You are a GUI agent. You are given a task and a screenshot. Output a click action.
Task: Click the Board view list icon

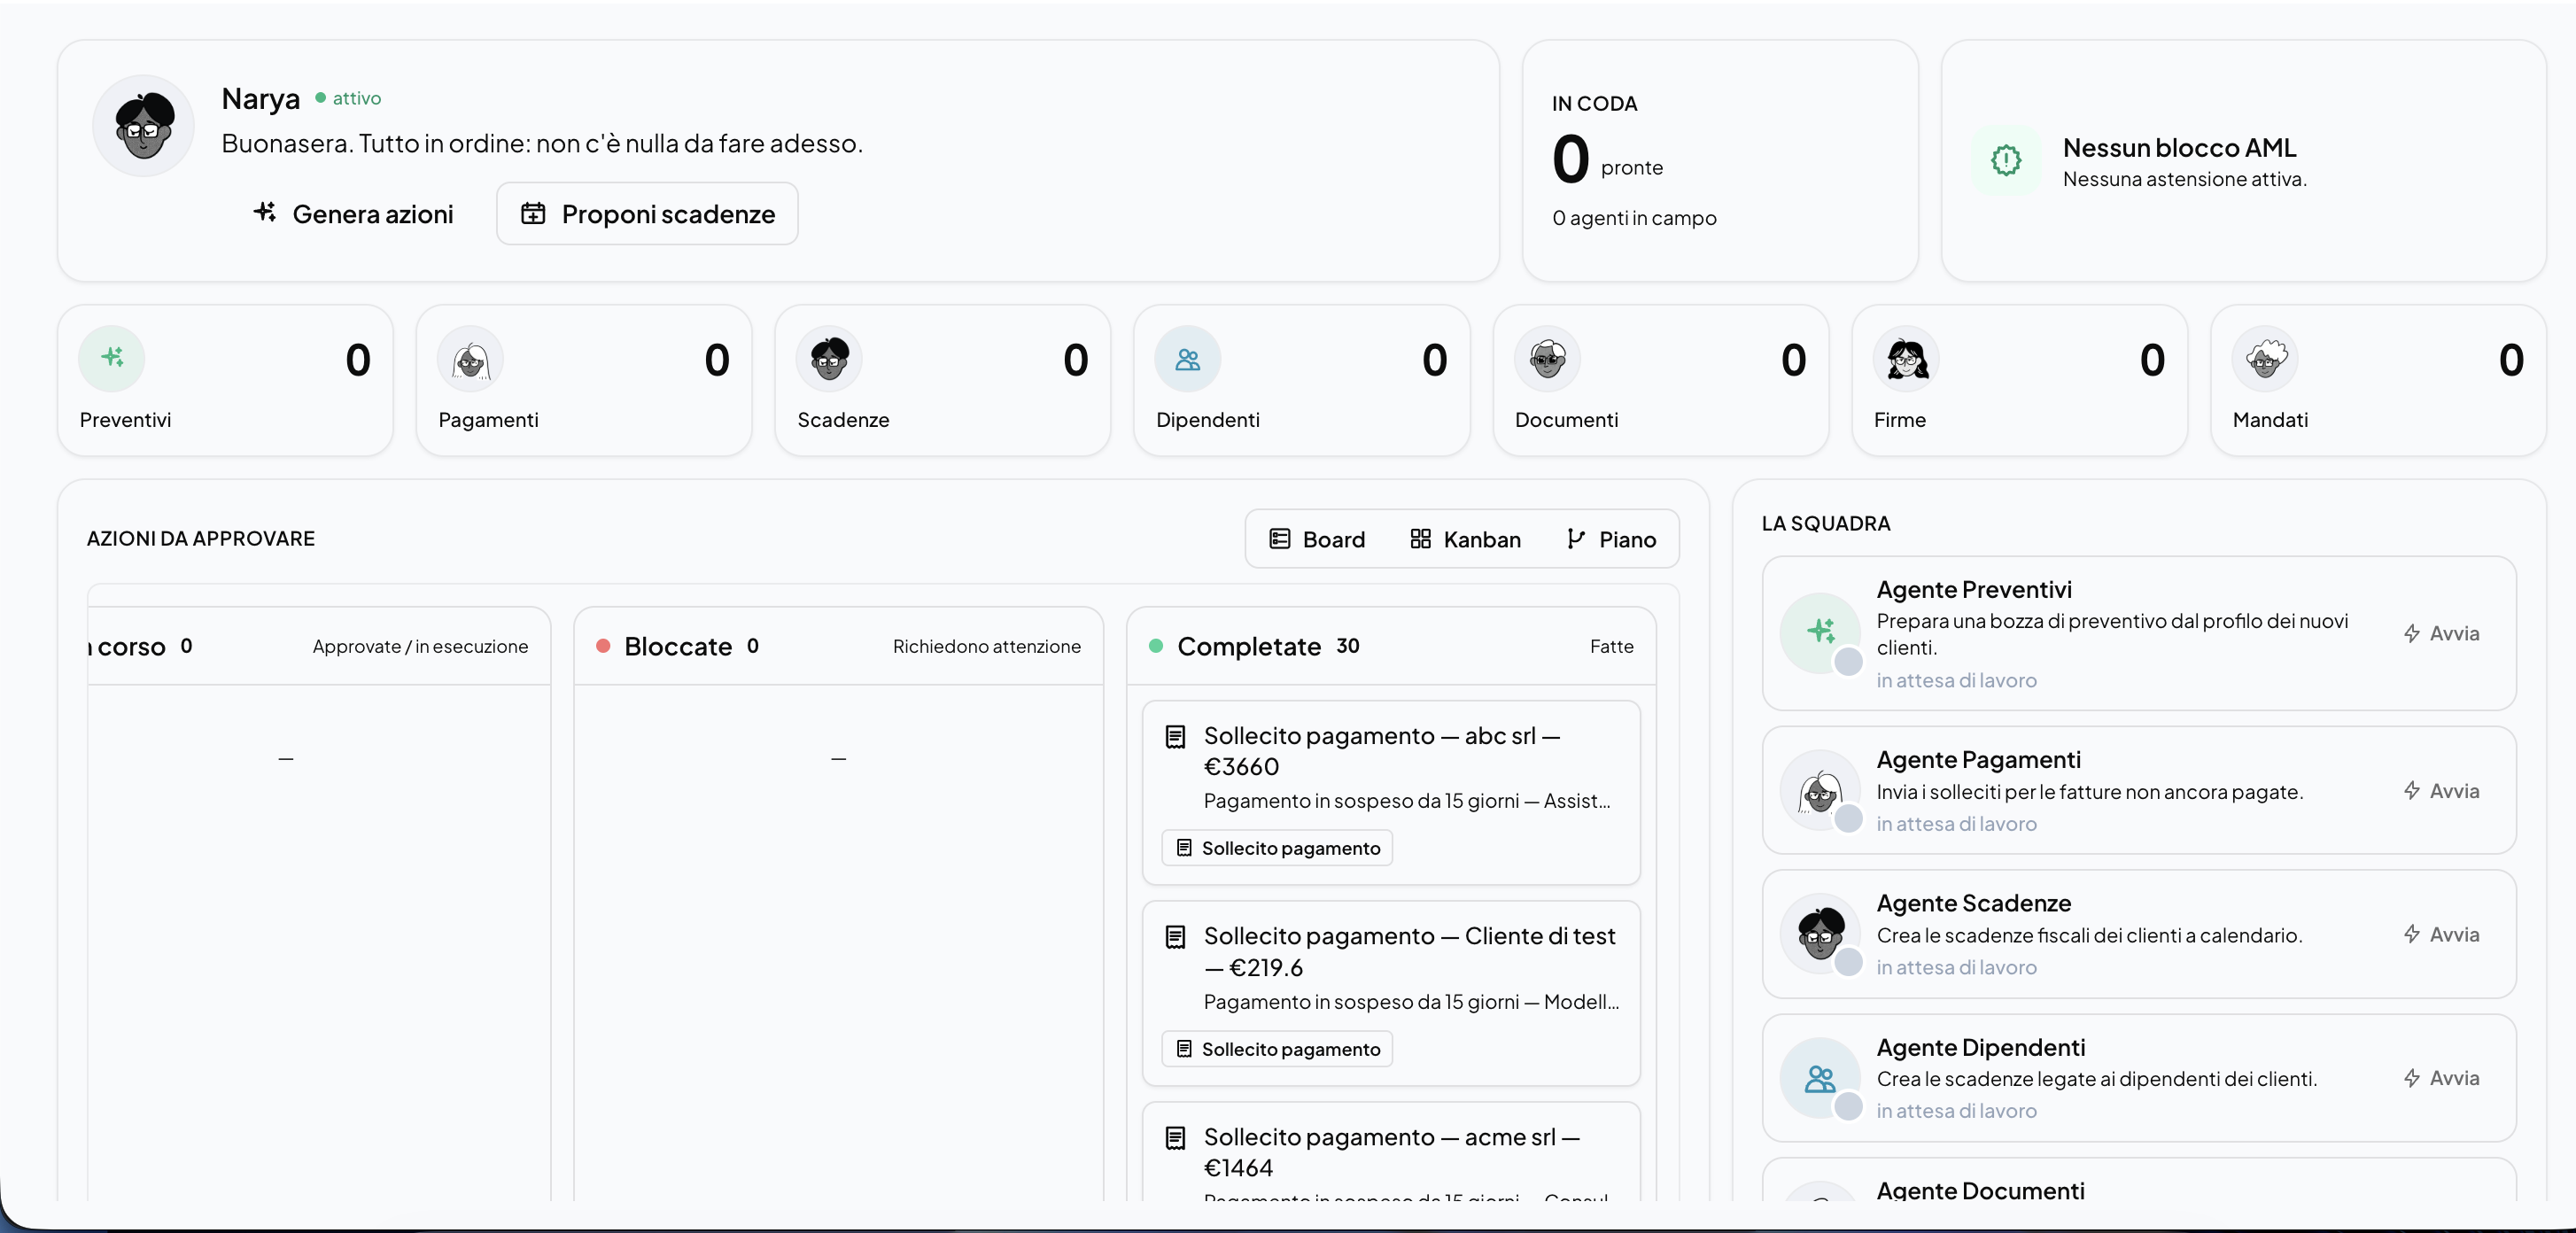coord(1279,539)
